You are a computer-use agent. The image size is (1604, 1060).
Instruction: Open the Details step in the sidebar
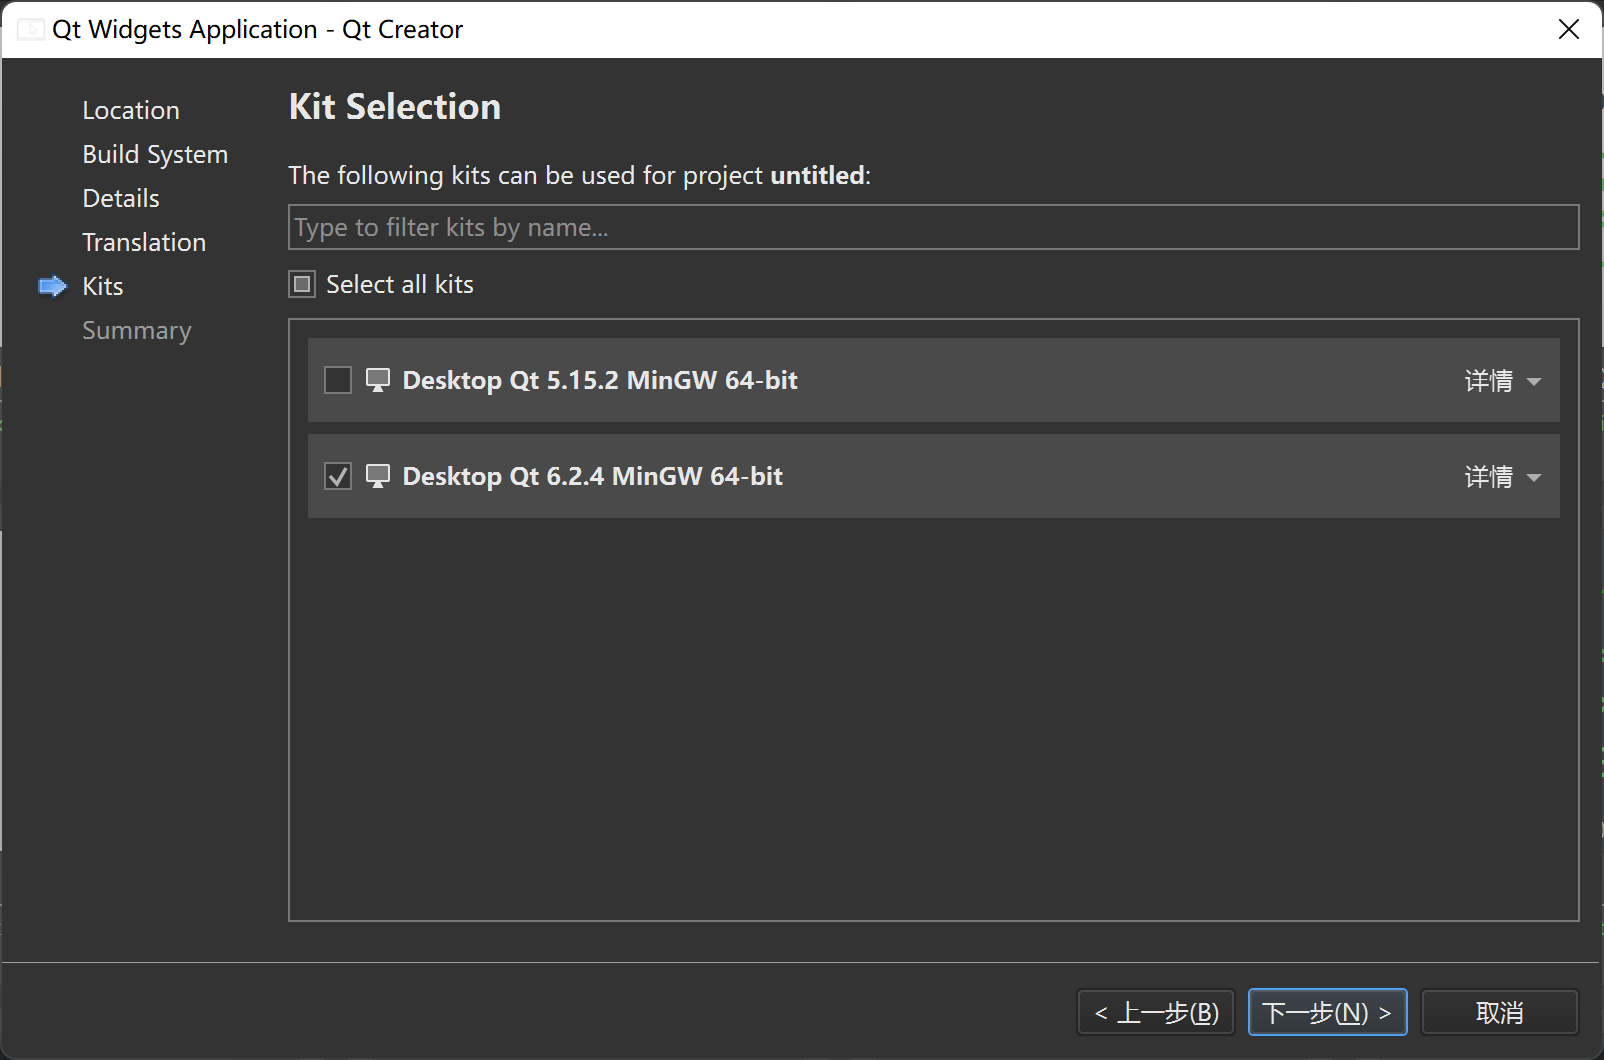(x=121, y=199)
